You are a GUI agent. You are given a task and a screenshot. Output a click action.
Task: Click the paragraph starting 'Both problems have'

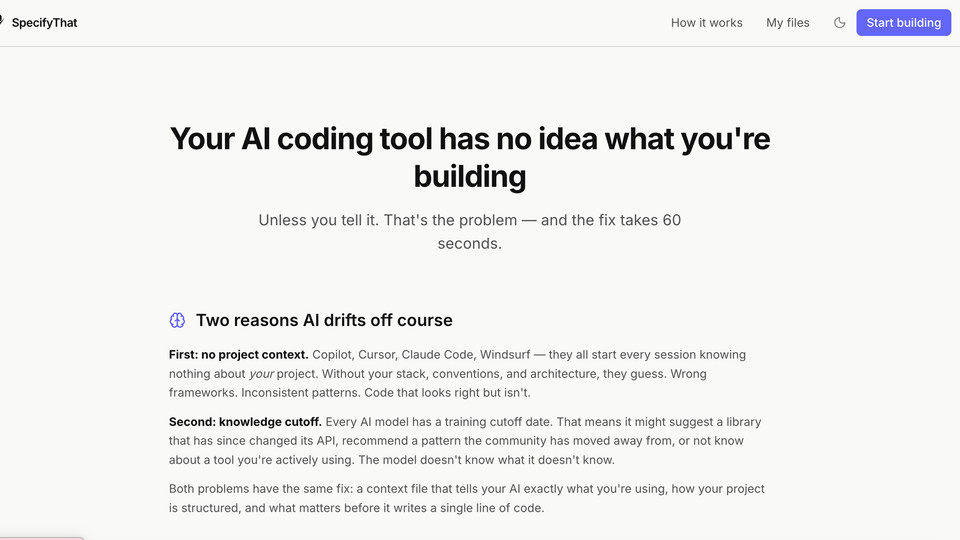pos(466,498)
